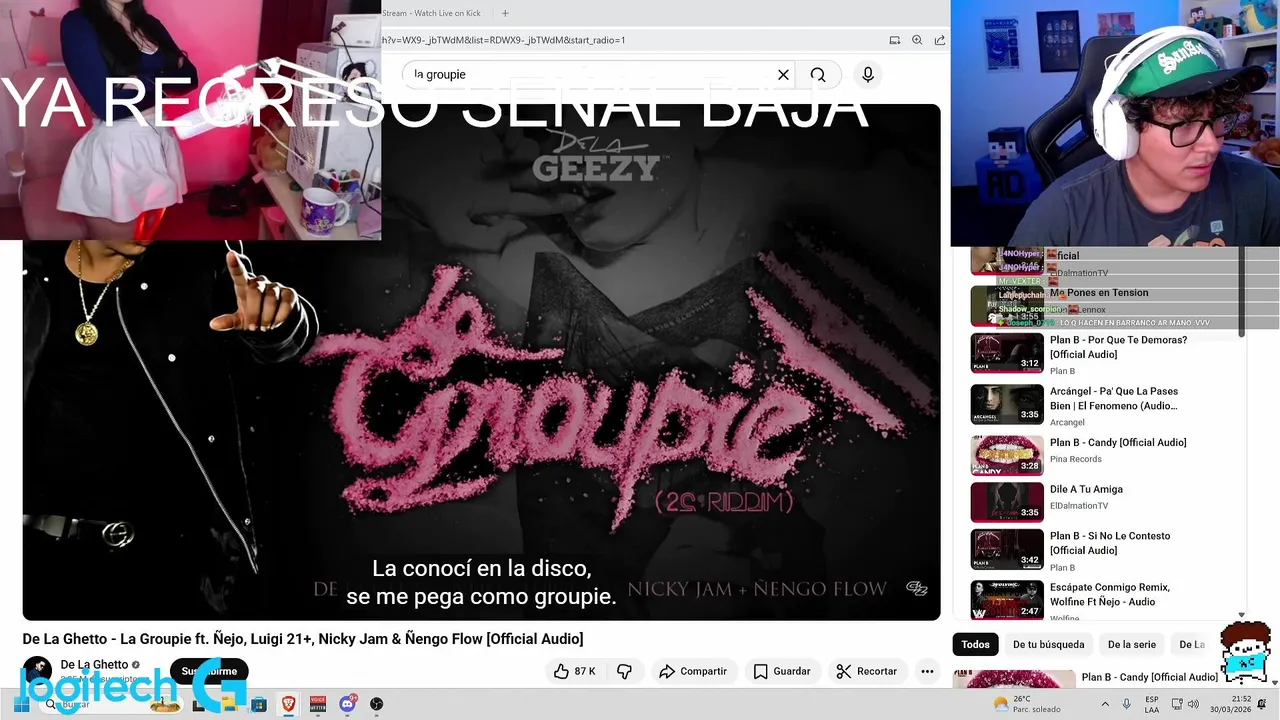Click channel name Arcangel under the playlist item
Image resolution: width=1280 pixels, height=720 pixels.
coord(1067,422)
